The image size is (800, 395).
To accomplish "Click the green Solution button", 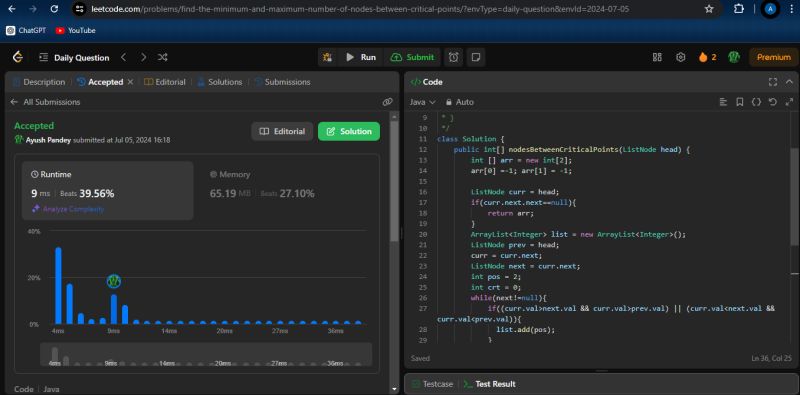I will click(349, 131).
